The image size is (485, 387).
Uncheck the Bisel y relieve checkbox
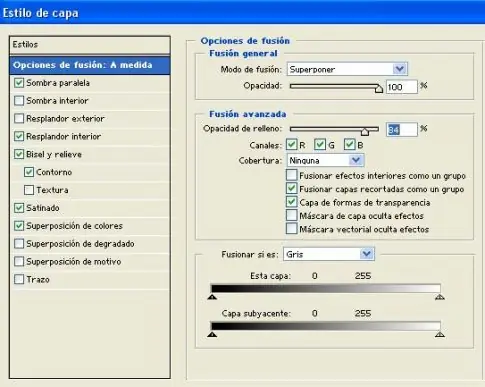(19, 154)
